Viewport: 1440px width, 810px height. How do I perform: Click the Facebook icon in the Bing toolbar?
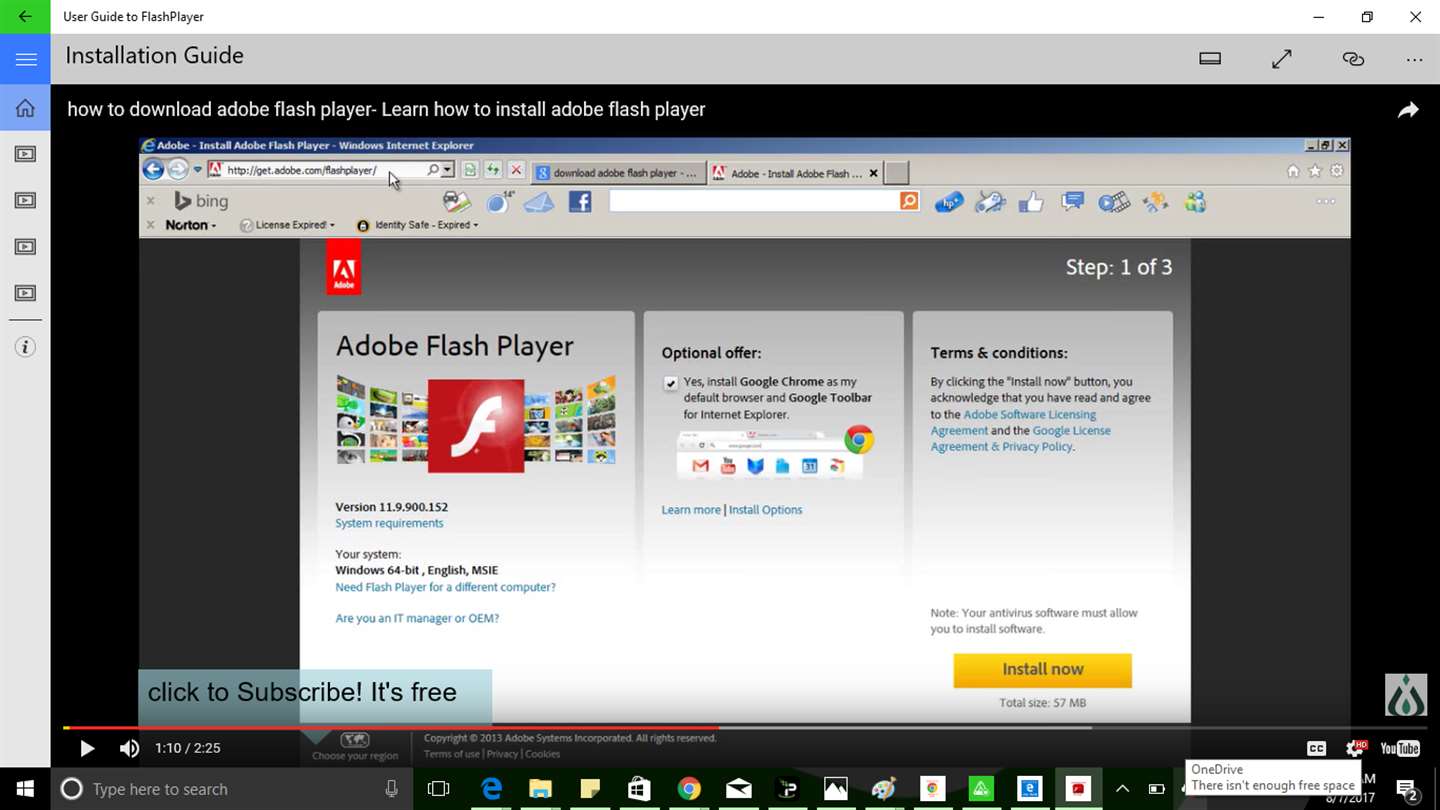point(580,202)
